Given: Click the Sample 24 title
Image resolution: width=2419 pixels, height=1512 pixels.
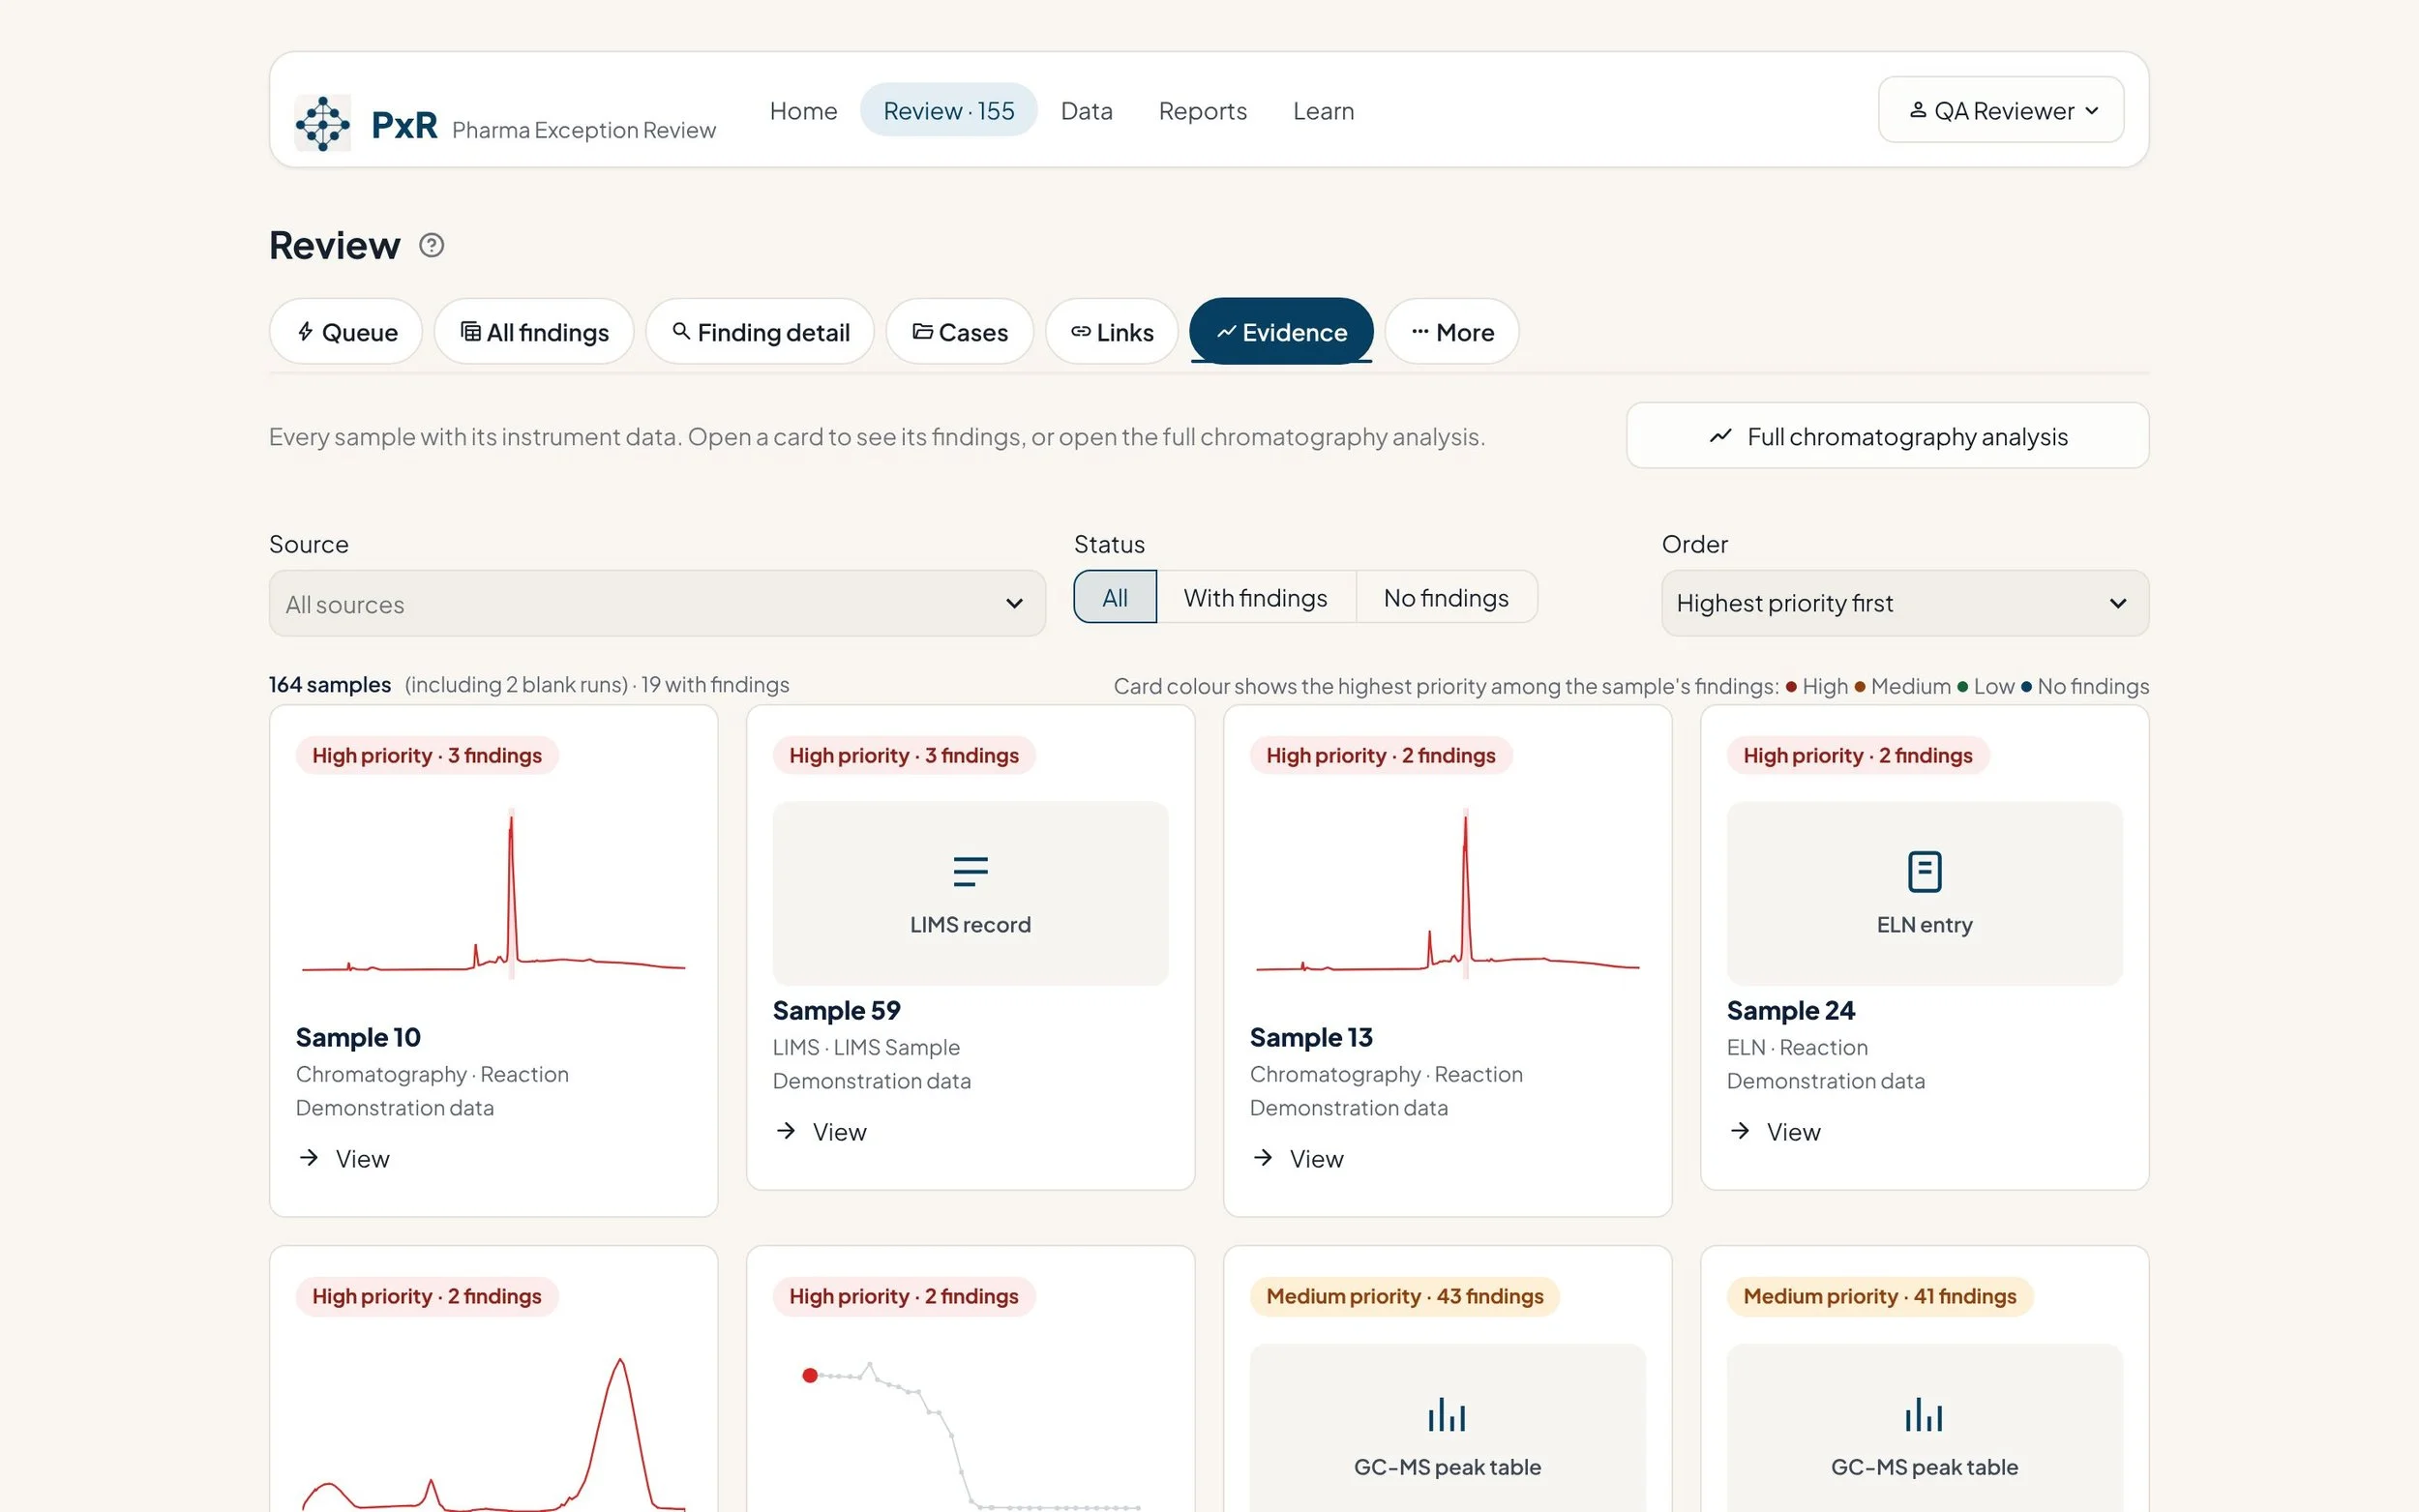Looking at the screenshot, I should pyautogui.click(x=1790, y=1010).
